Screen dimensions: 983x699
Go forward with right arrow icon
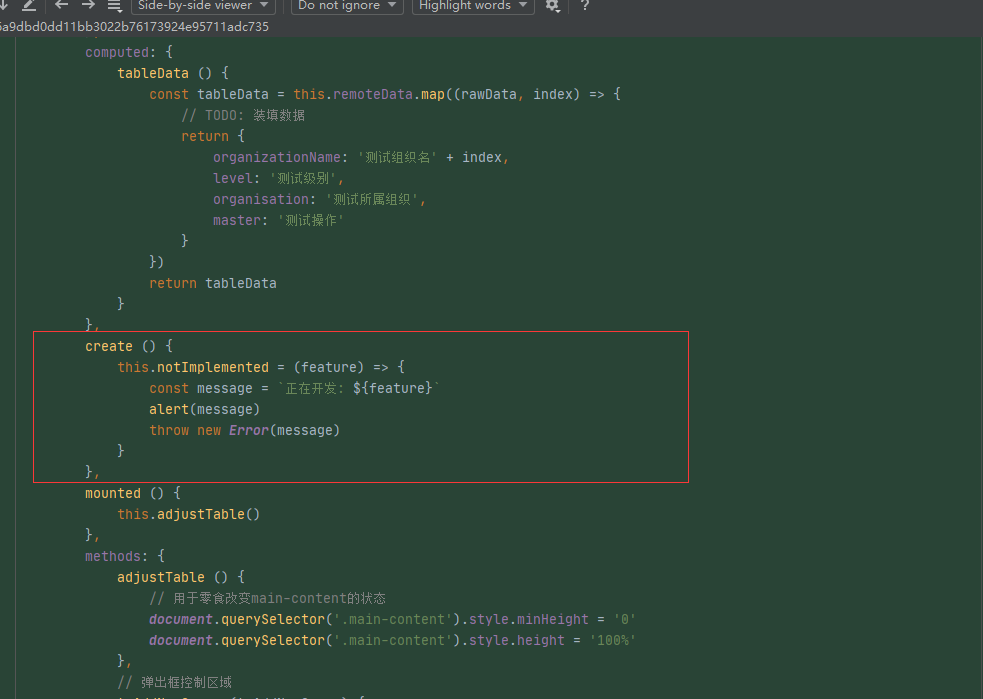click(88, 5)
